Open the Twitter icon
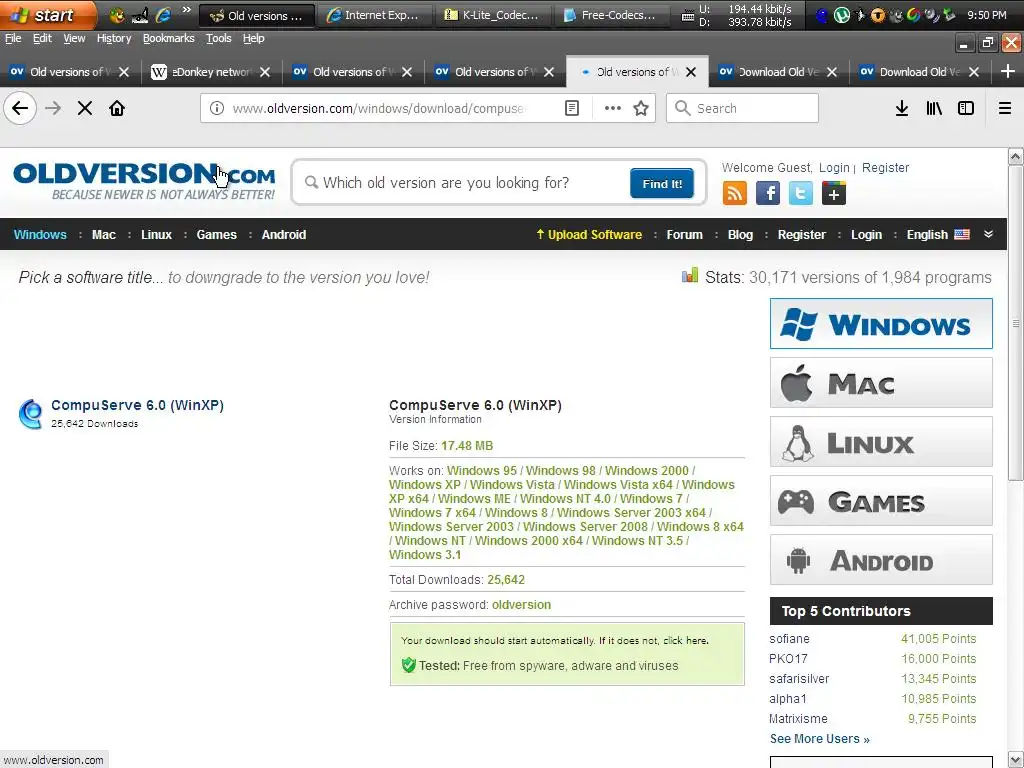1024x768 pixels. pos(801,193)
